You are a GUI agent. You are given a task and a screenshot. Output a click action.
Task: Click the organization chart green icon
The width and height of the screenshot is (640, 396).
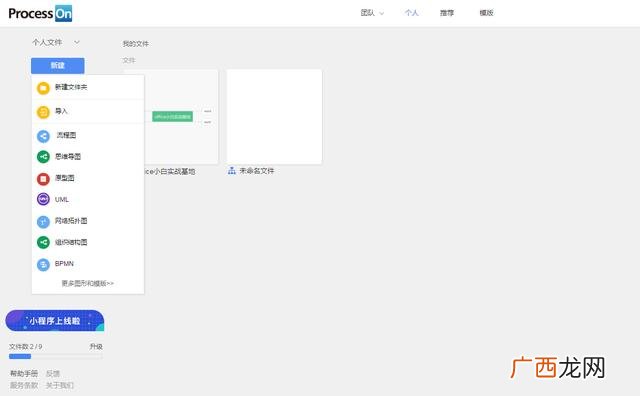[43, 242]
